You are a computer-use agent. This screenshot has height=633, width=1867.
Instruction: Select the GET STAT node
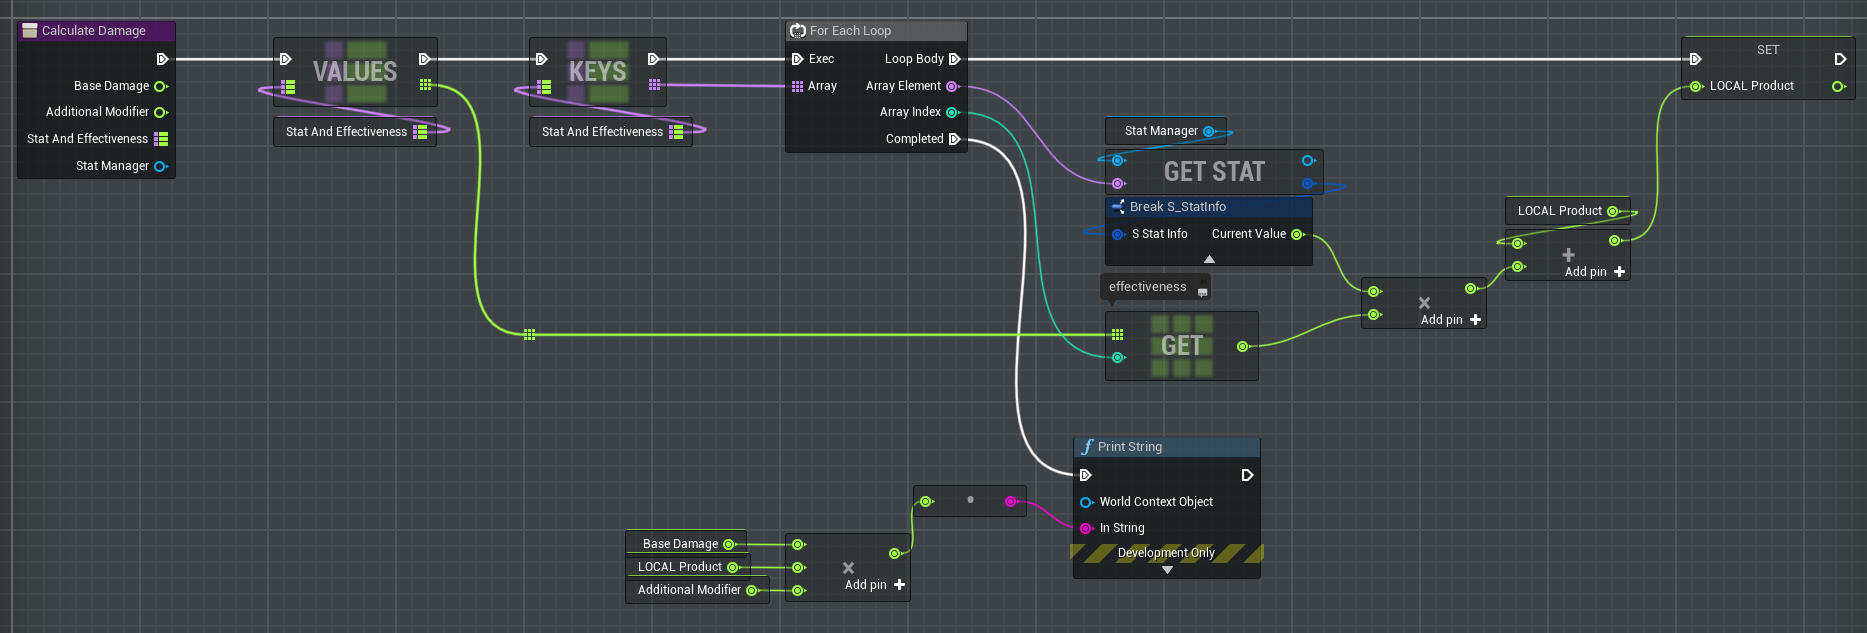(x=1214, y=172)
